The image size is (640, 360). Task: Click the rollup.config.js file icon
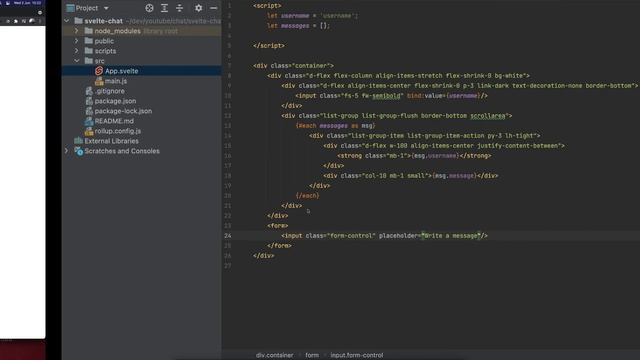pos(89,131)
